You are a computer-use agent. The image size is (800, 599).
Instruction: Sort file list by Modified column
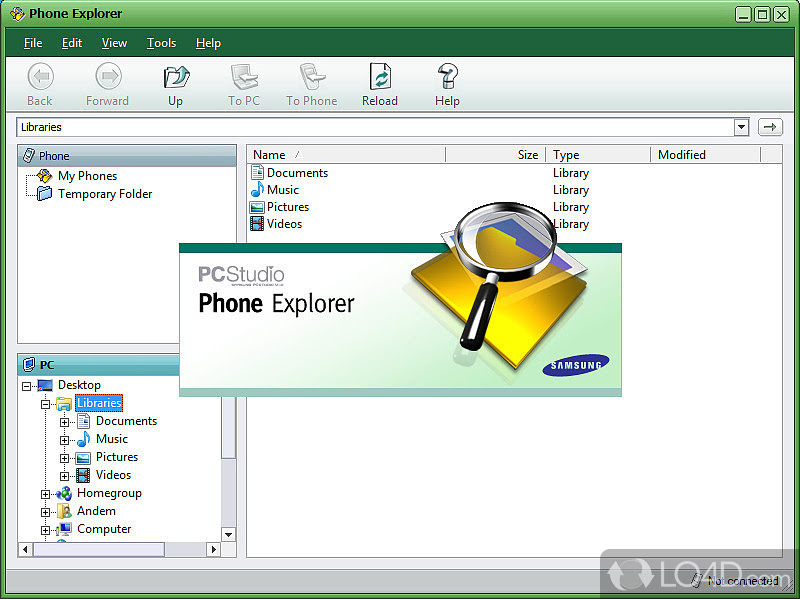click(x=706, y=155)
